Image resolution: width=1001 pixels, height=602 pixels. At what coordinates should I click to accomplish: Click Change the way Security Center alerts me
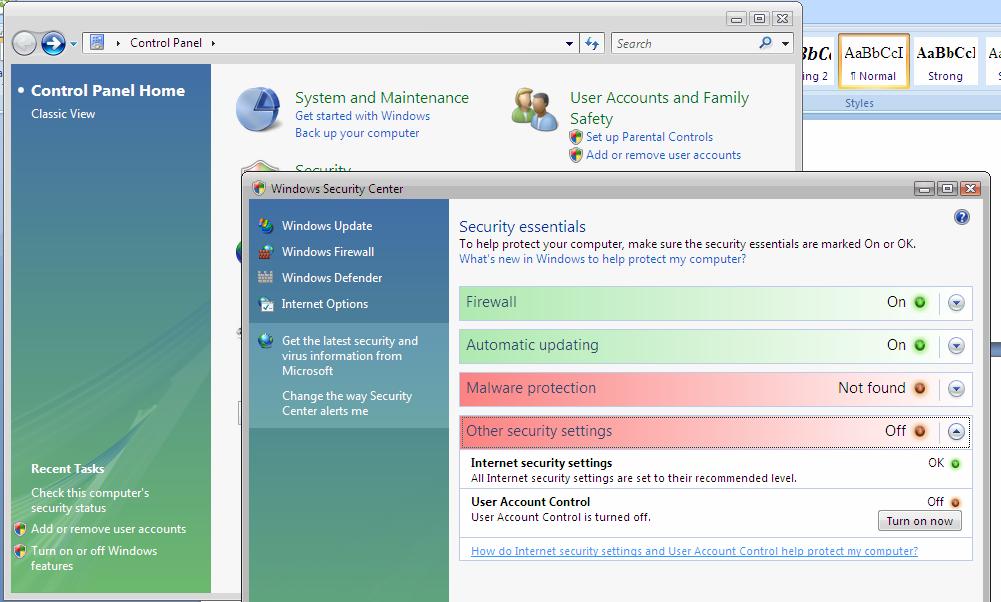(x=347, y=403)
